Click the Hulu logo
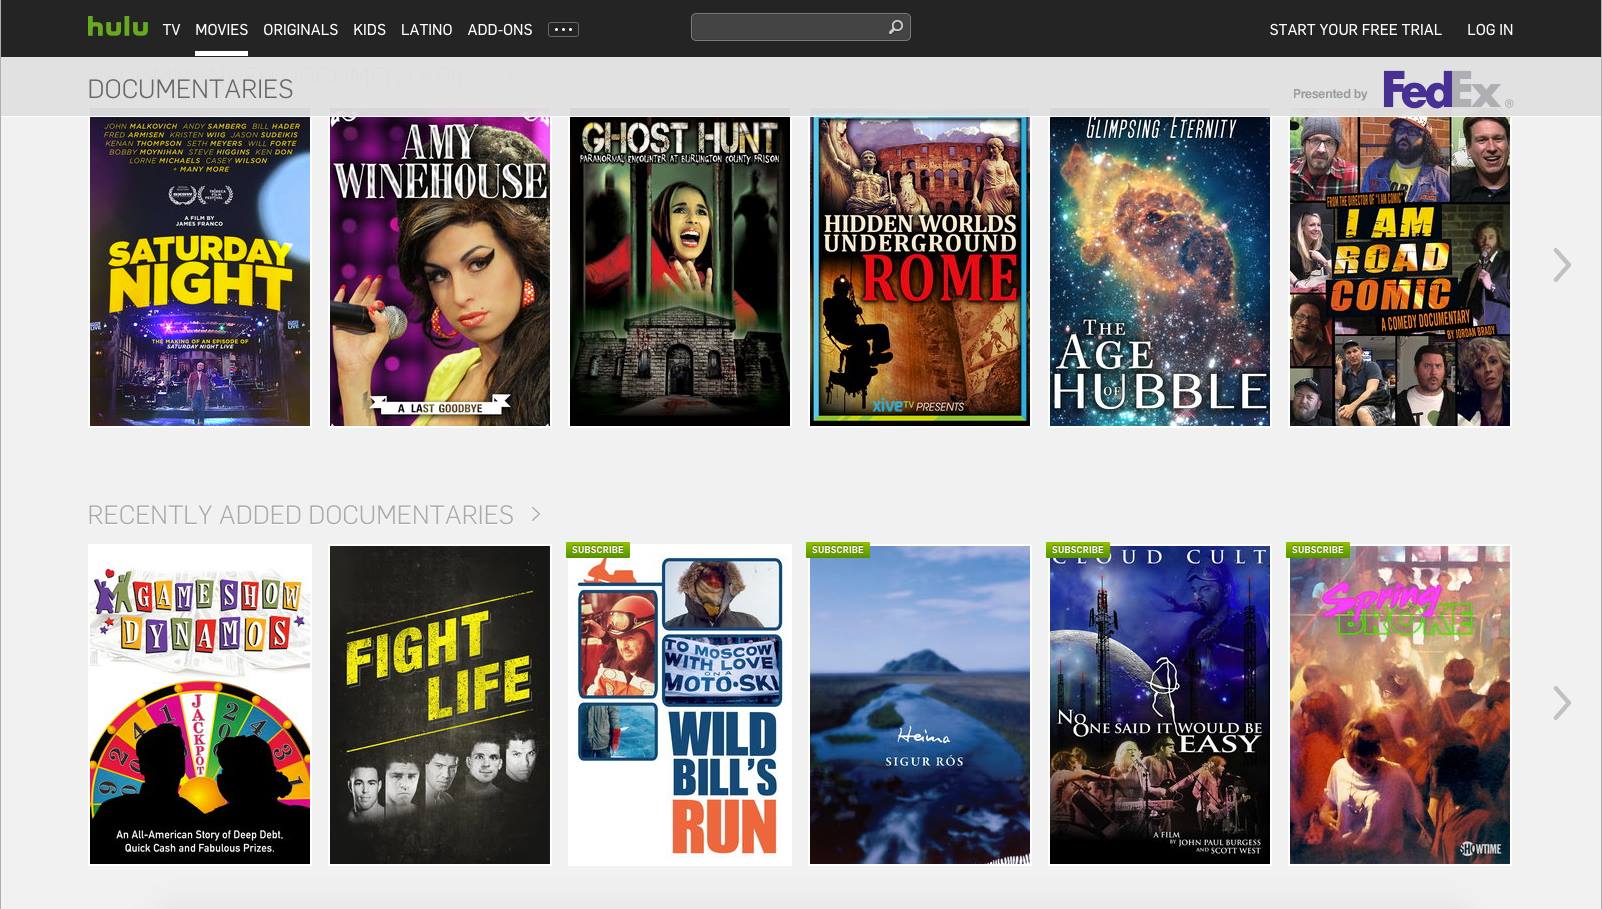Screen dimensions: 1602x909 pyautogui.click(x=118, y=27)
